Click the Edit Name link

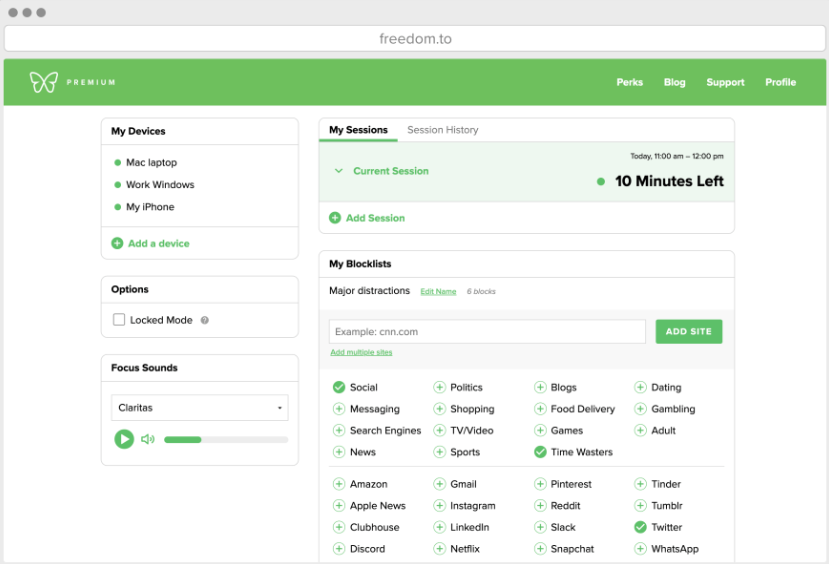point(438,292)
